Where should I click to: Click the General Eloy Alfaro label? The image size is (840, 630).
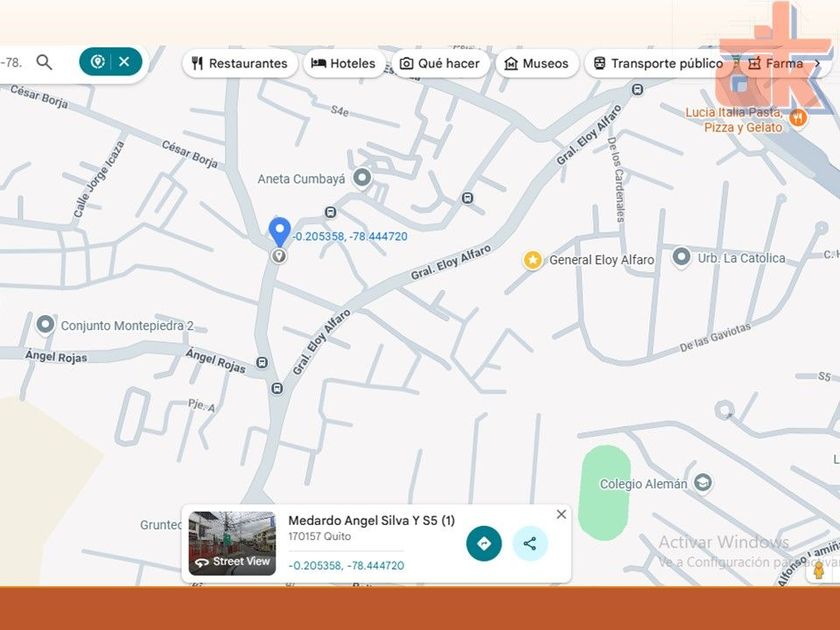[602, 260]
